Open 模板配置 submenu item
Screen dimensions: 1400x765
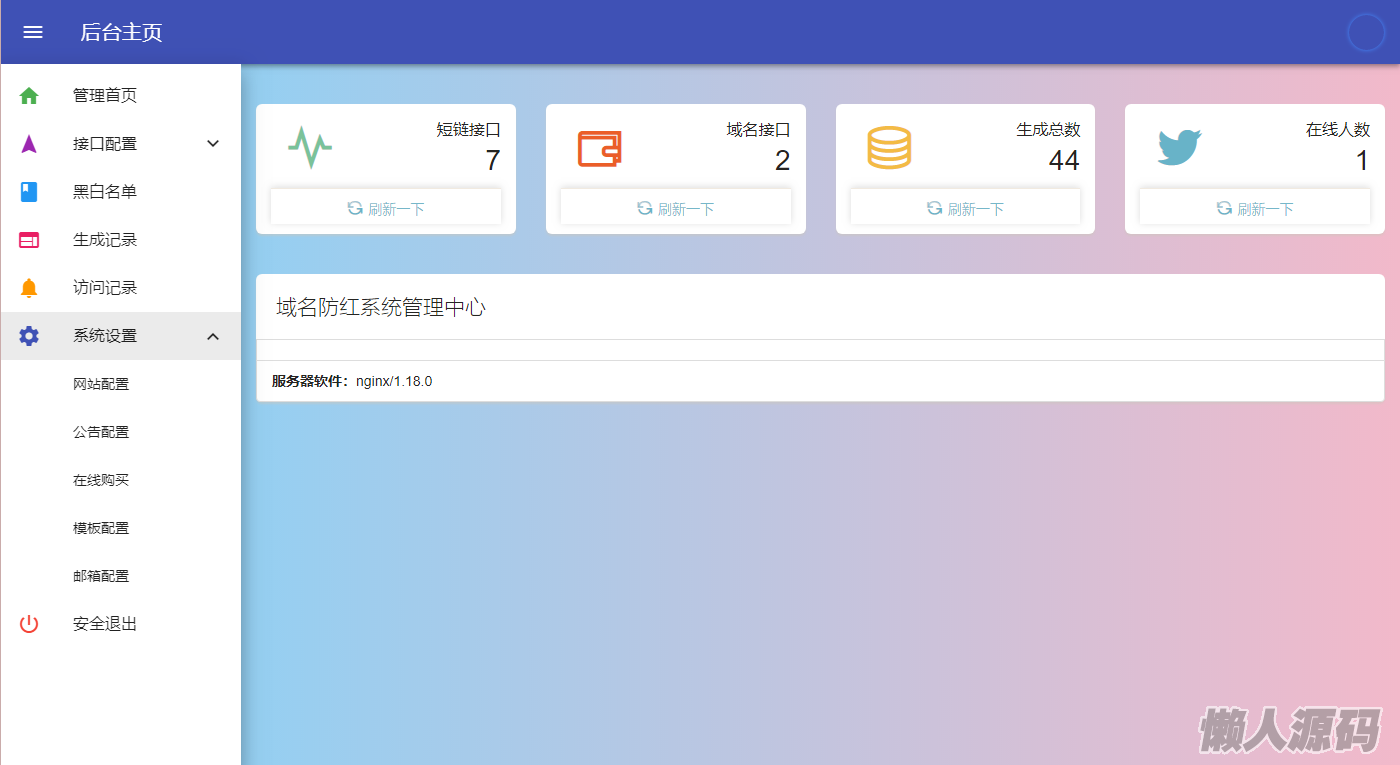120,528
